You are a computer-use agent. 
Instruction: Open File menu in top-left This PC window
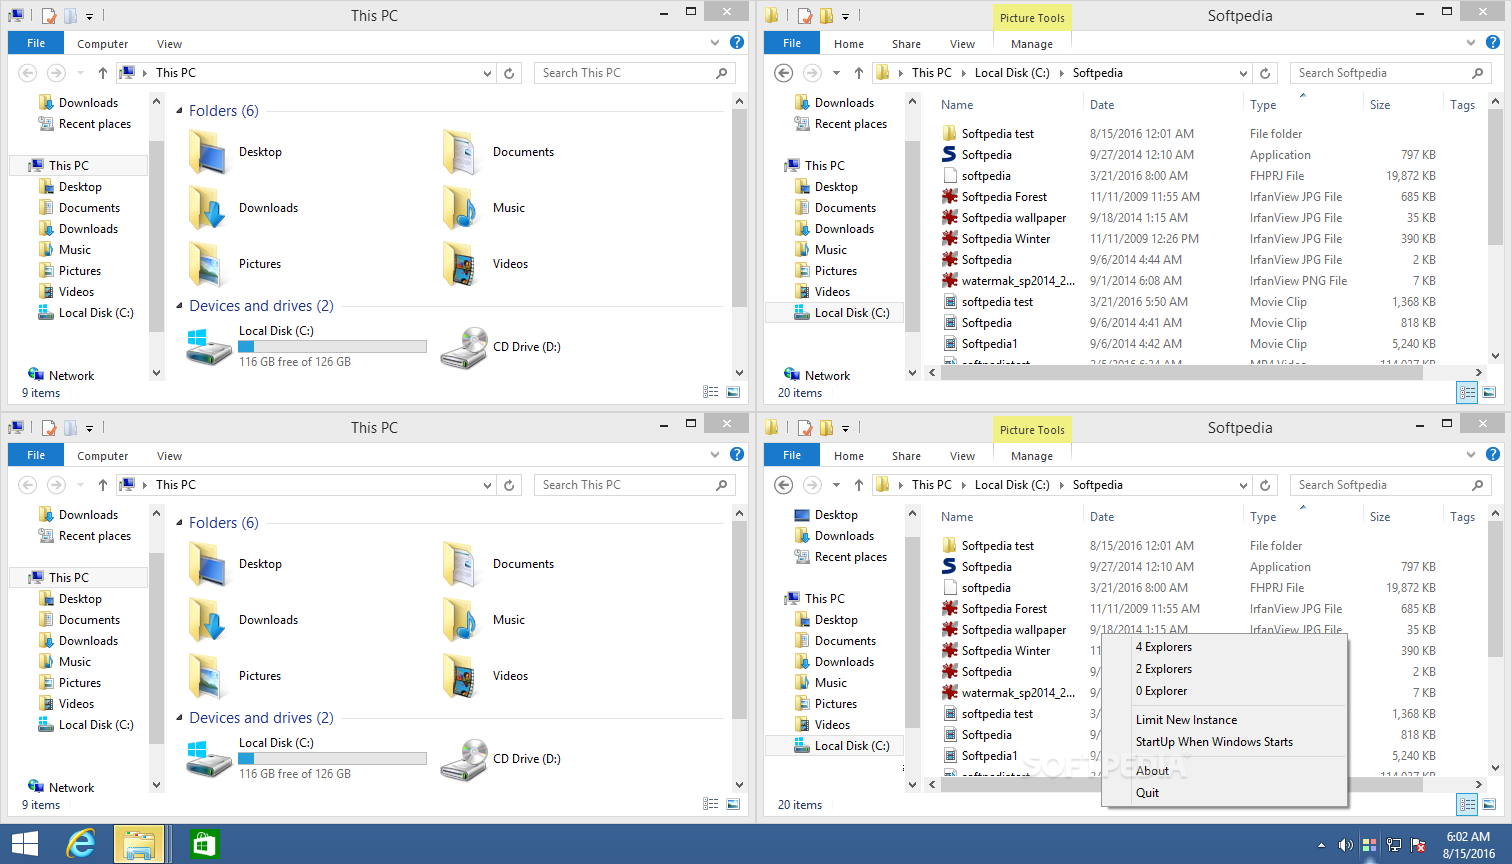click(36, 43)
